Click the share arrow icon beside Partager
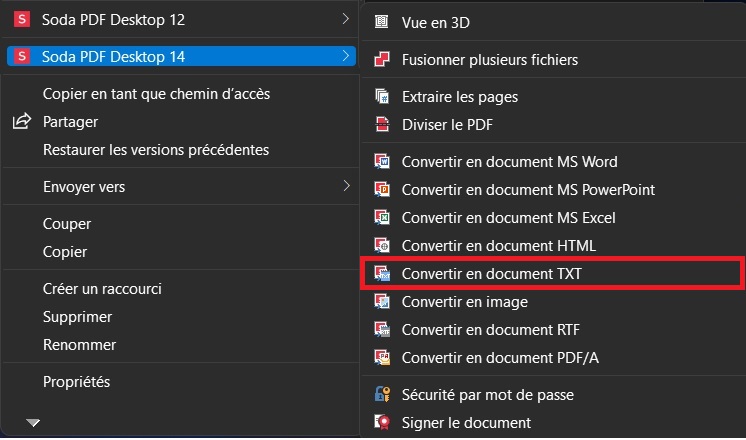The height and width of the screenshot is (440, 746). [22, 121]
